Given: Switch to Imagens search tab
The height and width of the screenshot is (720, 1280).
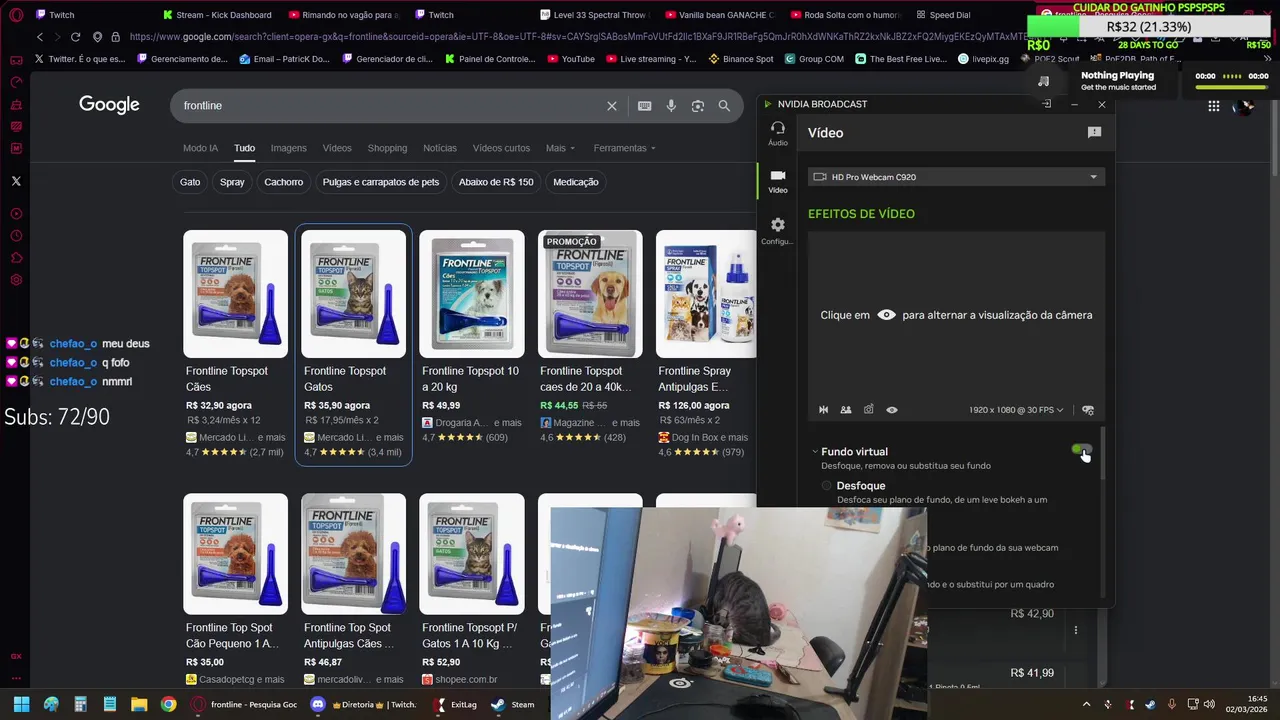Looking at the screenshot, I should [x=288, y=148].
